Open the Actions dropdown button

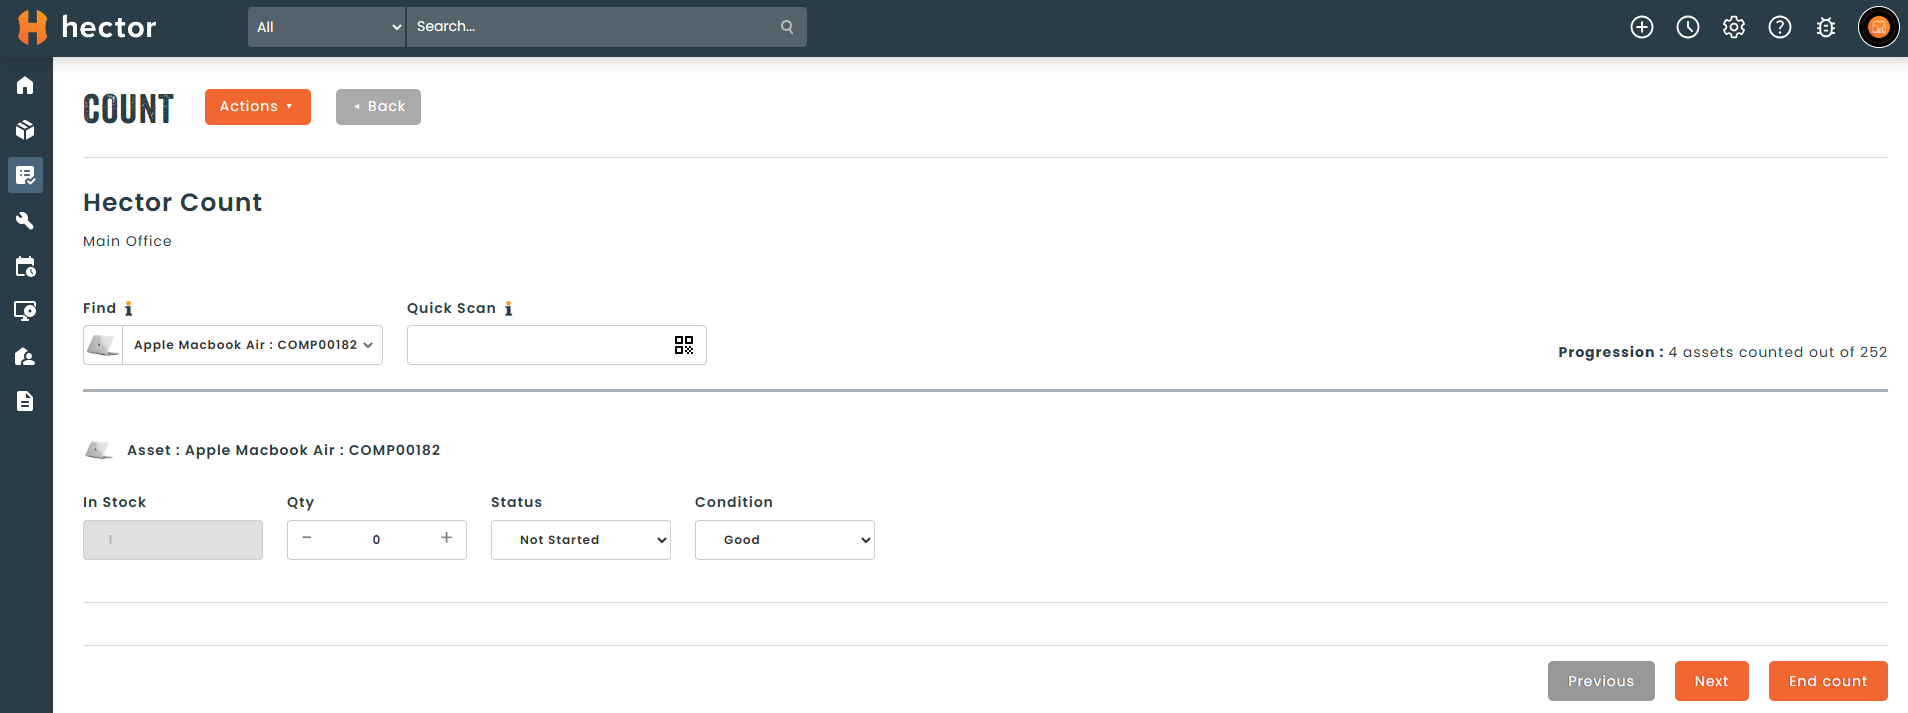[x=258, y=107]
